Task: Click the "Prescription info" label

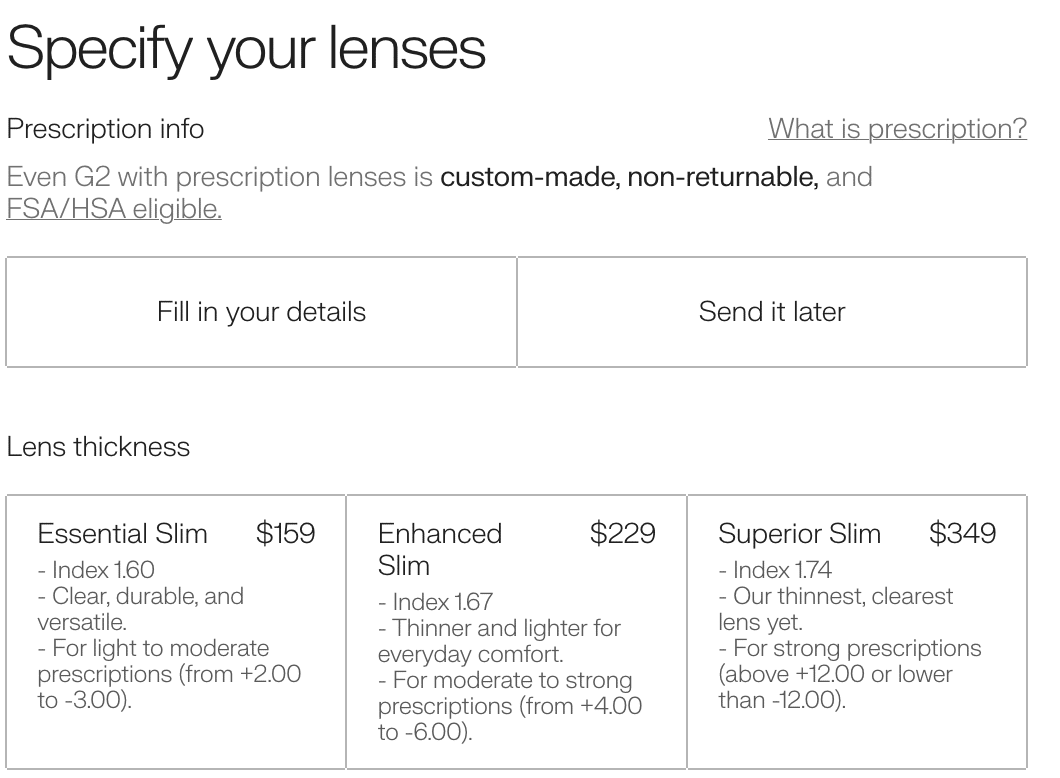Action: (105, 128)
